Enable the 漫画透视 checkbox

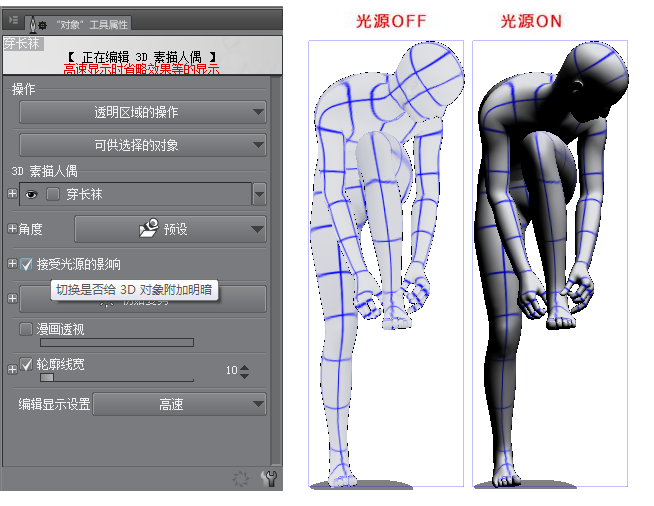[x=26, y=329]
